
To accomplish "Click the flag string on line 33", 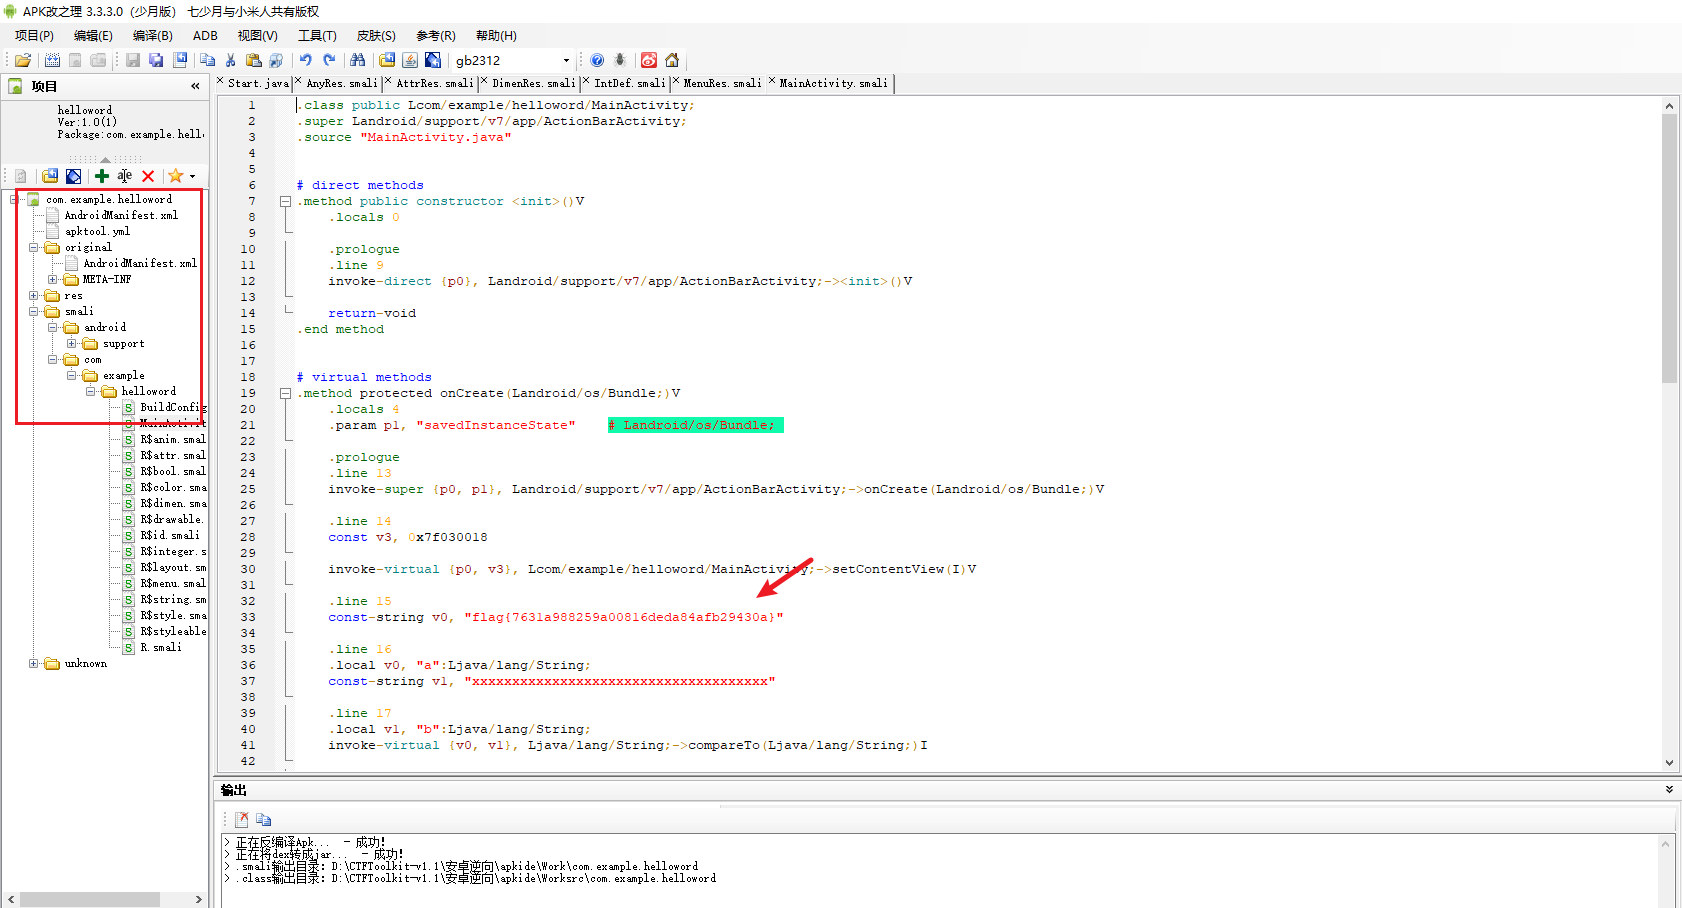I will click(623, 617).
